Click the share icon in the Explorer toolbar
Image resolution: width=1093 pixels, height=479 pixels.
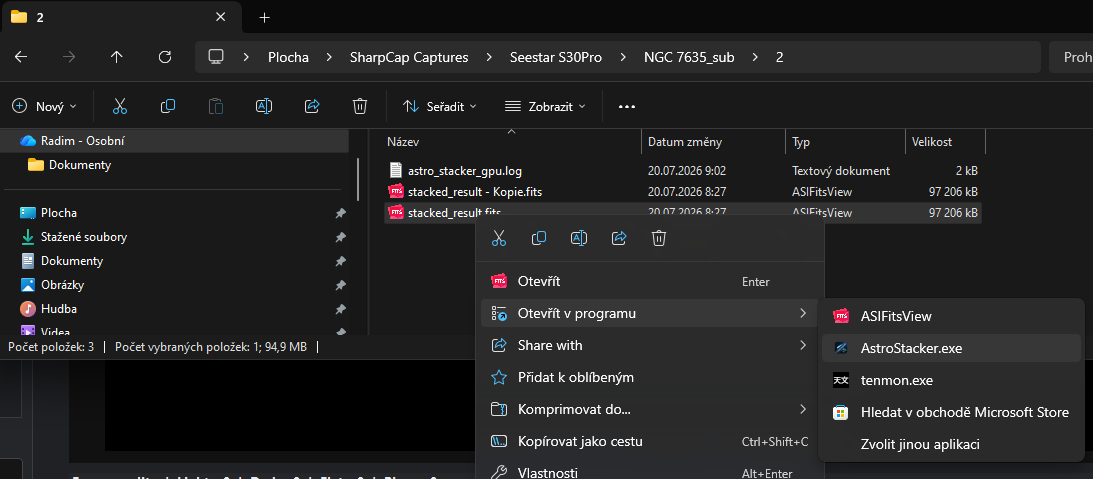pyautogui.click(x=312, y=106)
